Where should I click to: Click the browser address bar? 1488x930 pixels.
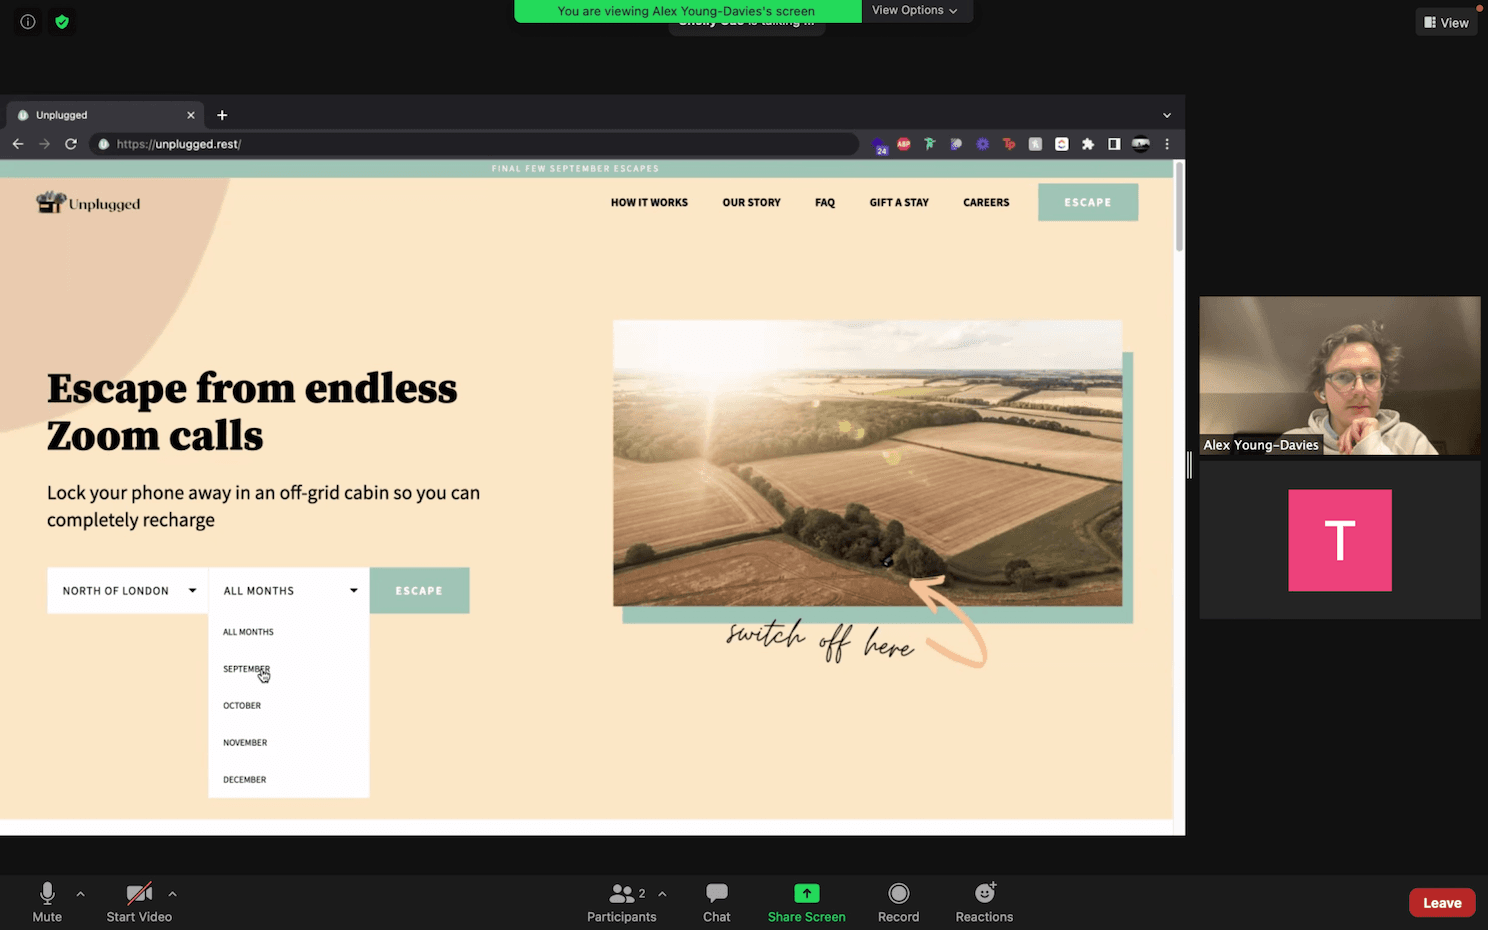[x=474, y=144]
